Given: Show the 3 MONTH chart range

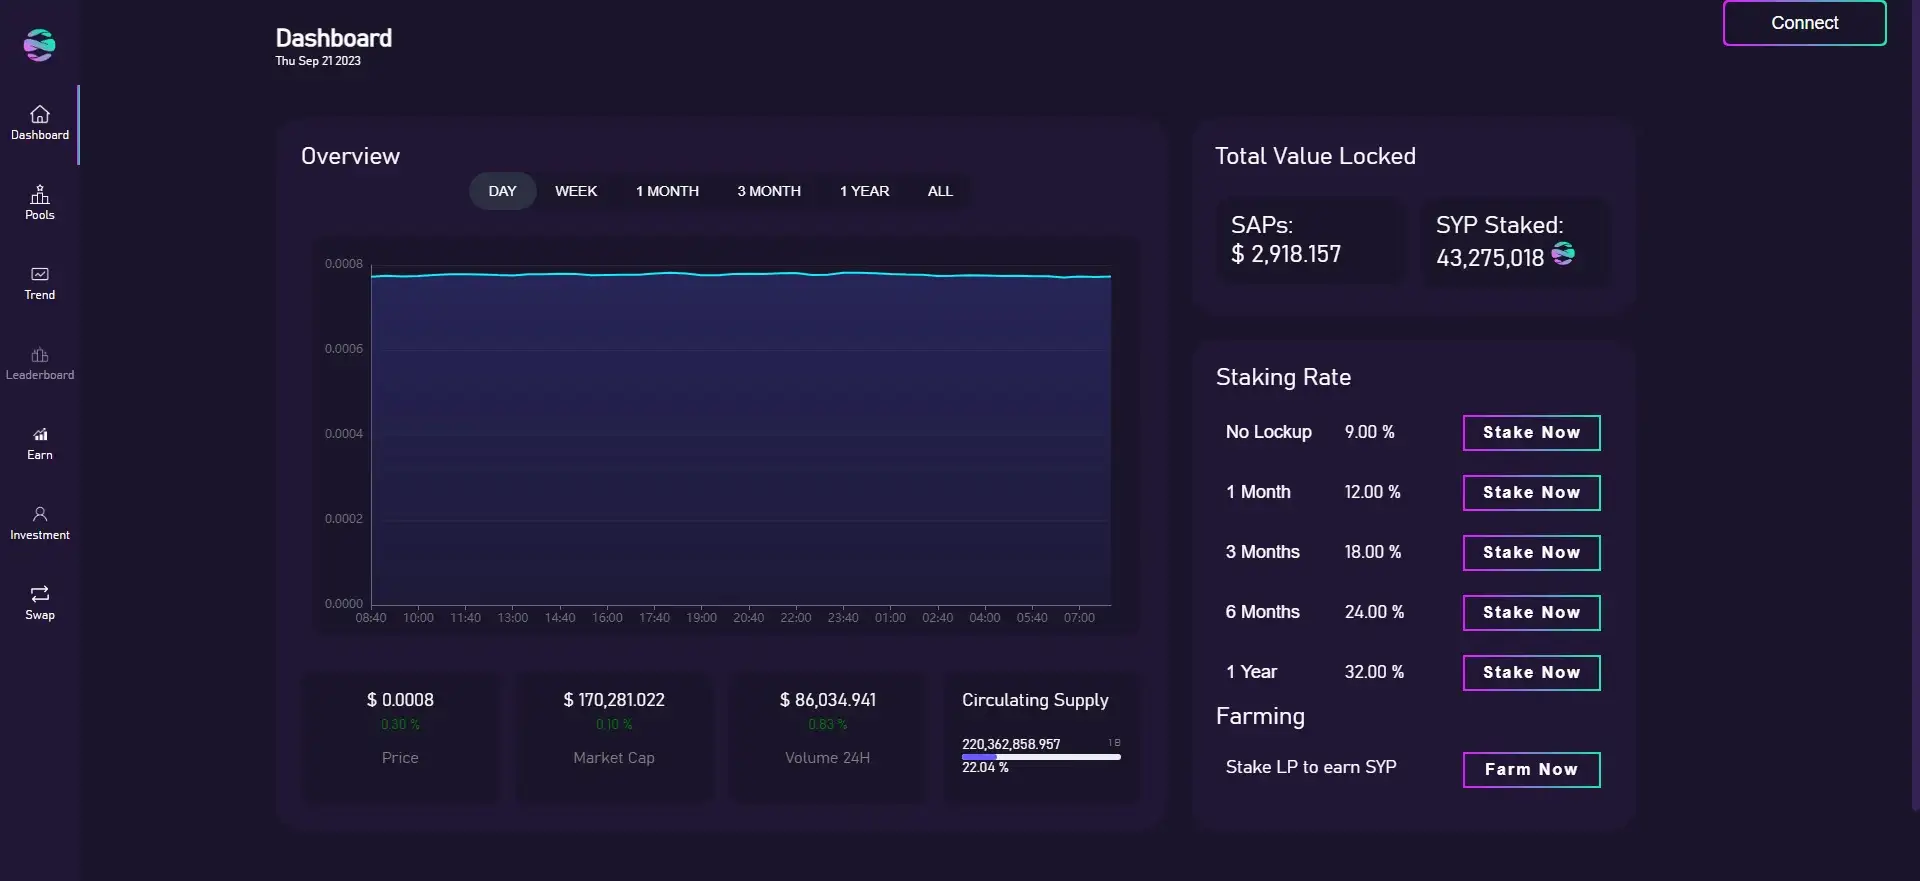Looking at the screenshot, I should [x=769, y=191].
